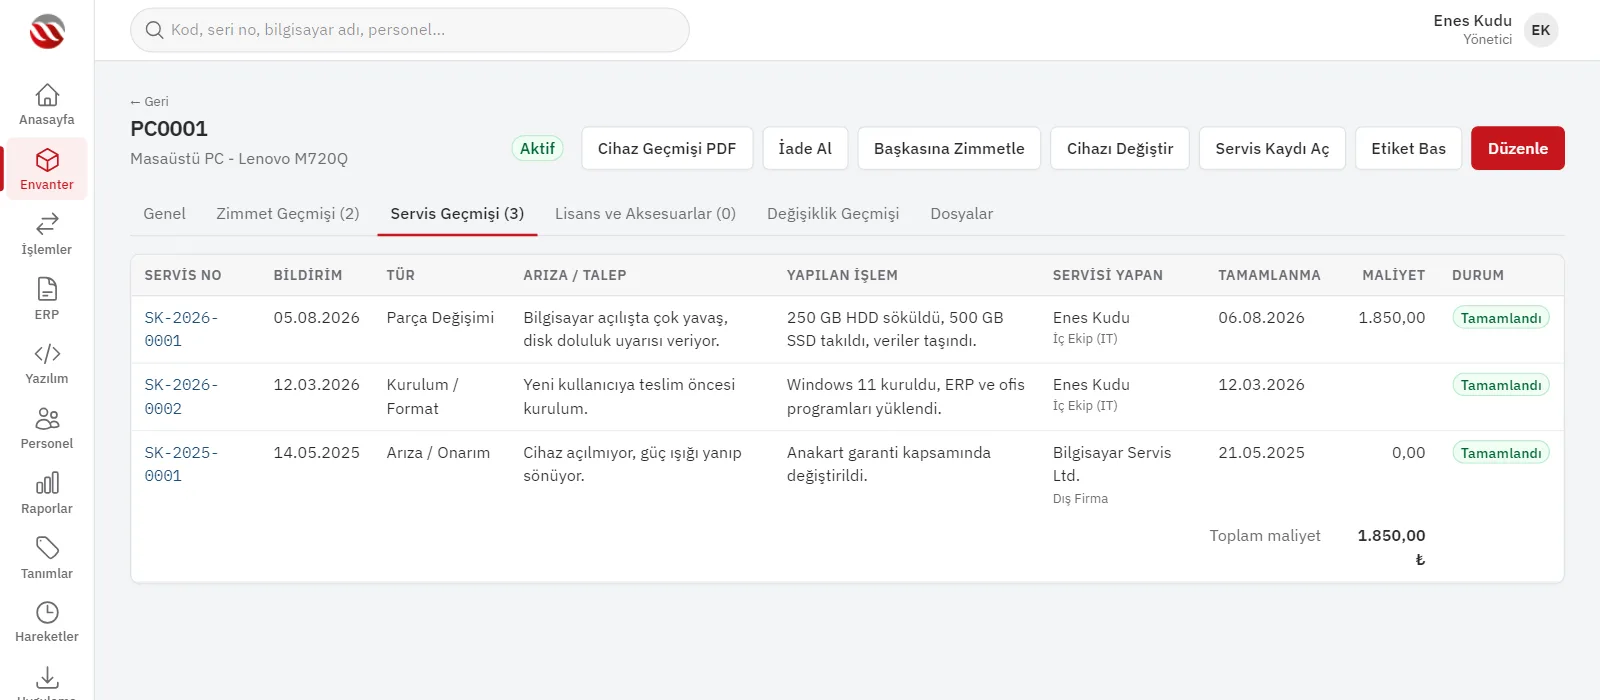Viewport: 1600px width, 700px height.
Task: Click the MALİYET column header
Action: 1393,275
